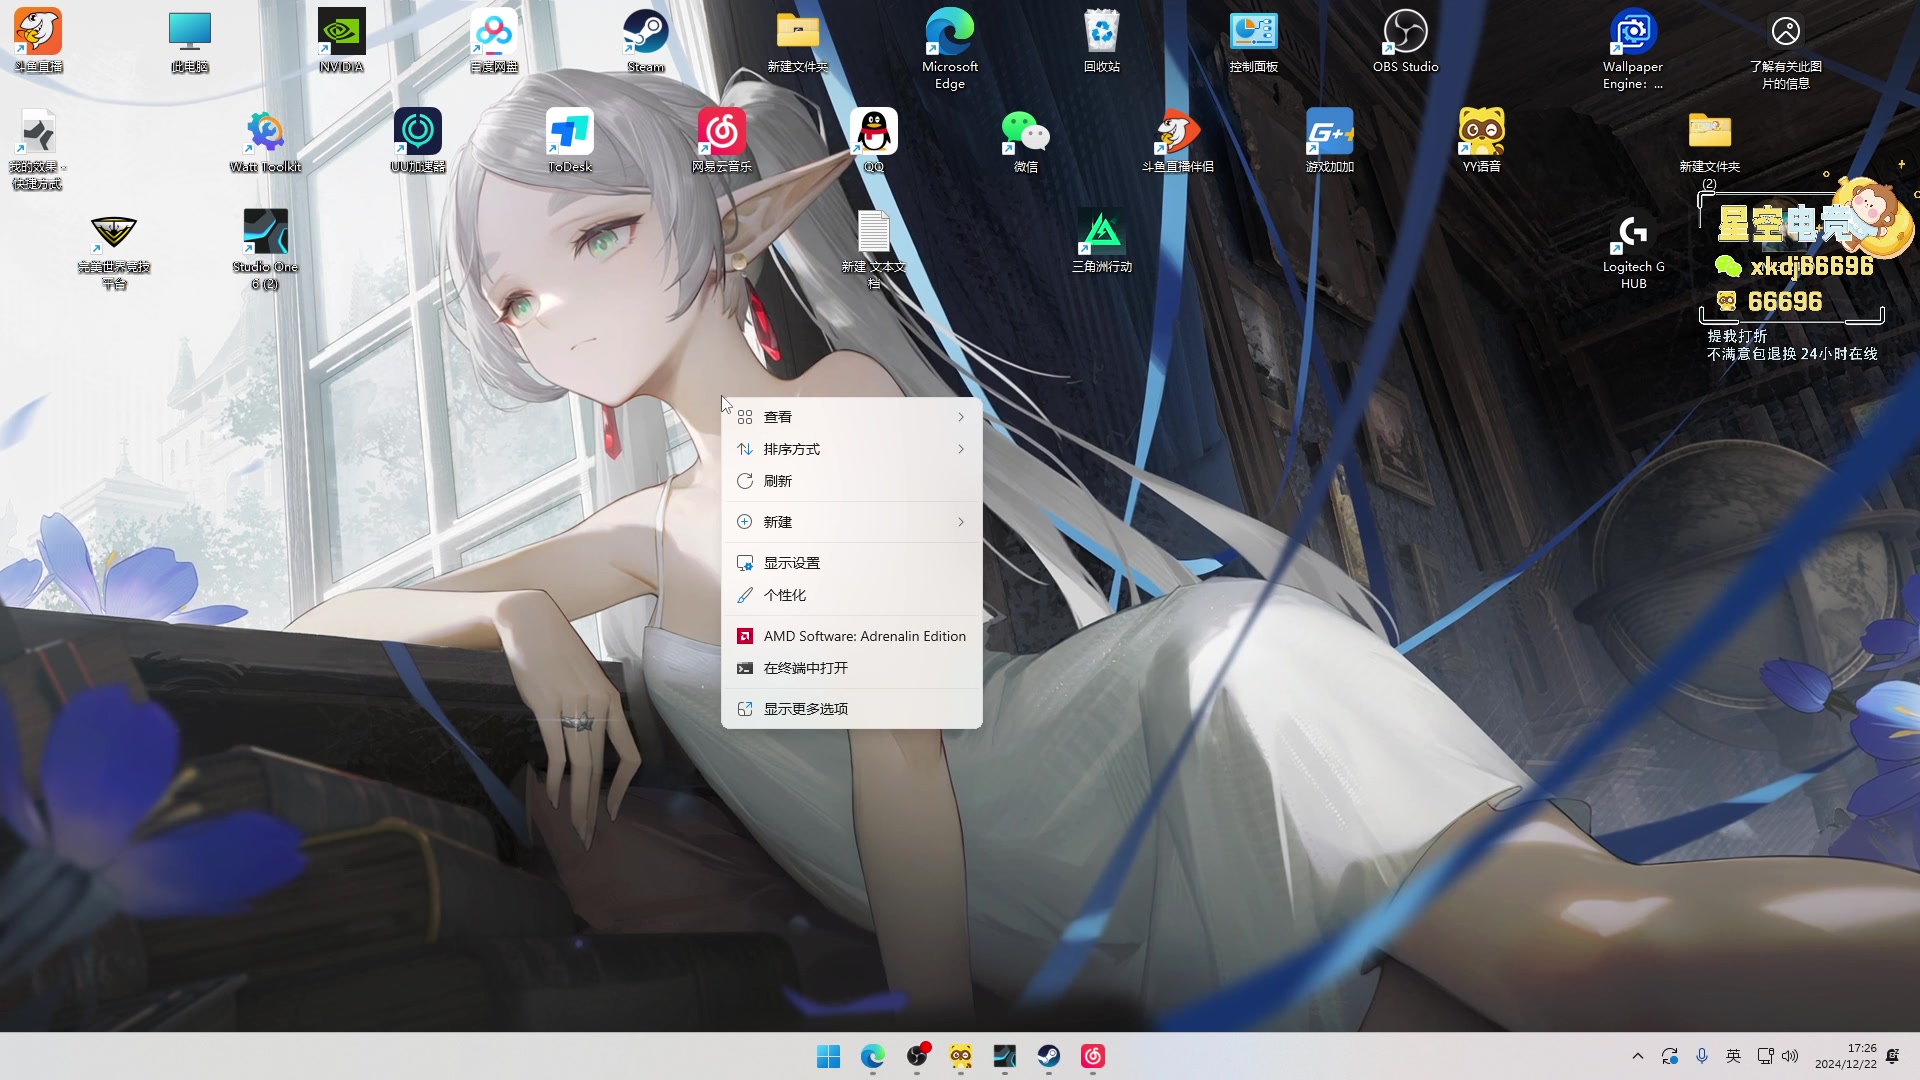Screen dimensions: 1920x1080
Task: Open OBS Studio from the taskbar
Action: [917, 1056]
